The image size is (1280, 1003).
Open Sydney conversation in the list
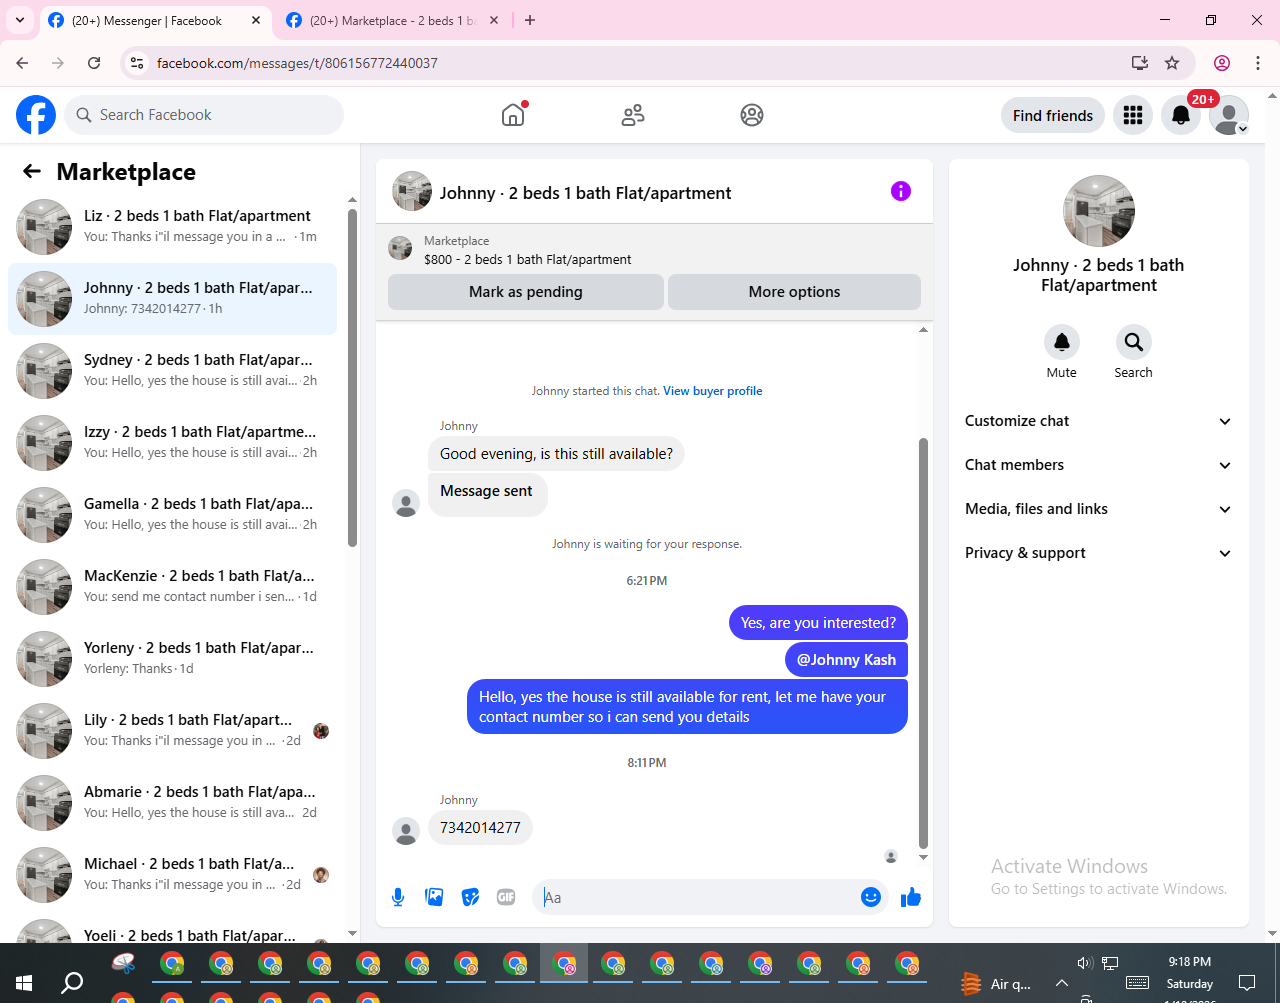coord(172,371)
